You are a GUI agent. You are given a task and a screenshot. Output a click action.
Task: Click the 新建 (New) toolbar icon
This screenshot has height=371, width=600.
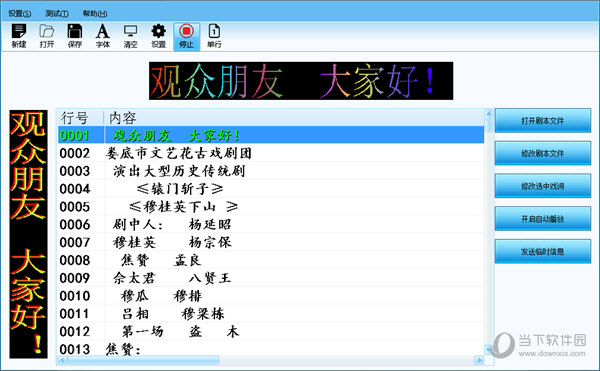[x=19, y=36]
